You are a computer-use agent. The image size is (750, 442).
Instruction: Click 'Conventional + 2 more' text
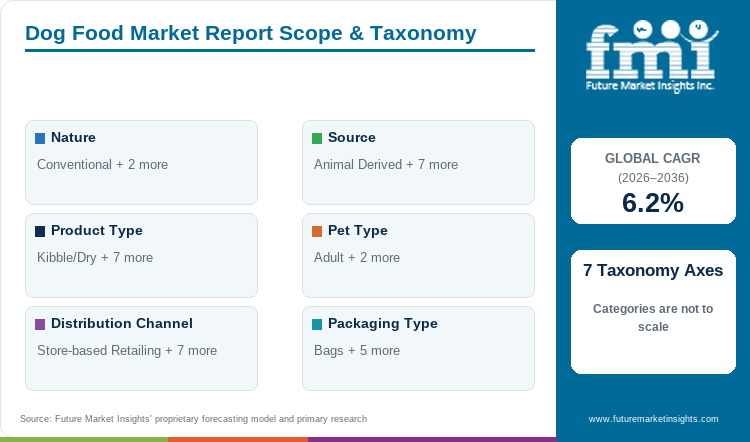click(102, 165)
